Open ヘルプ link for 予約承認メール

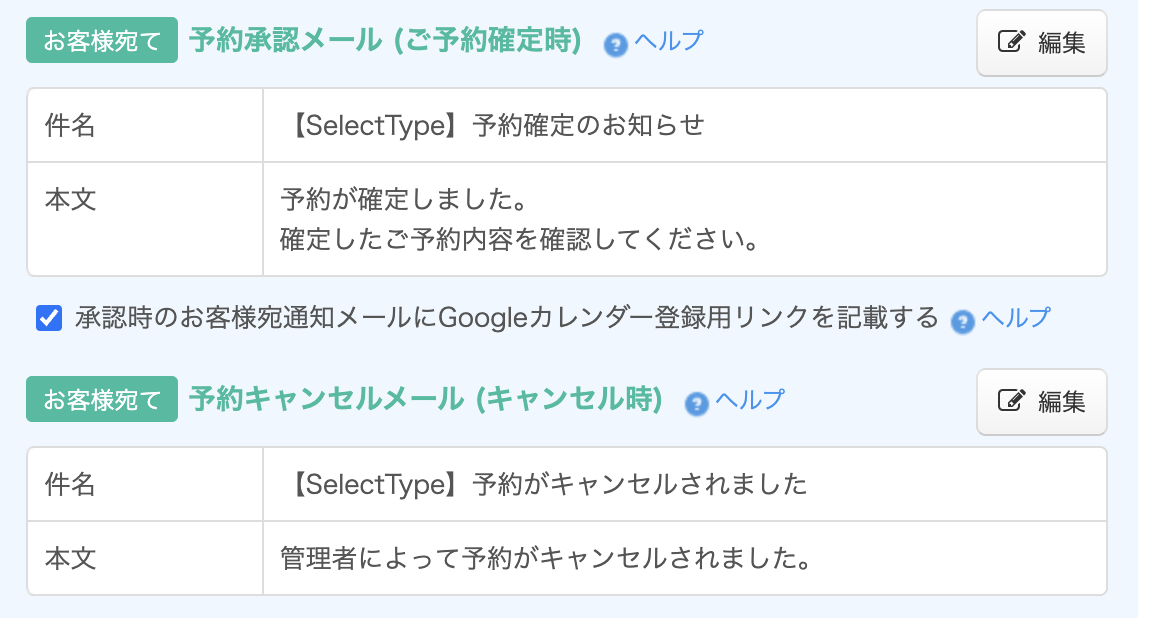point(668,42)
